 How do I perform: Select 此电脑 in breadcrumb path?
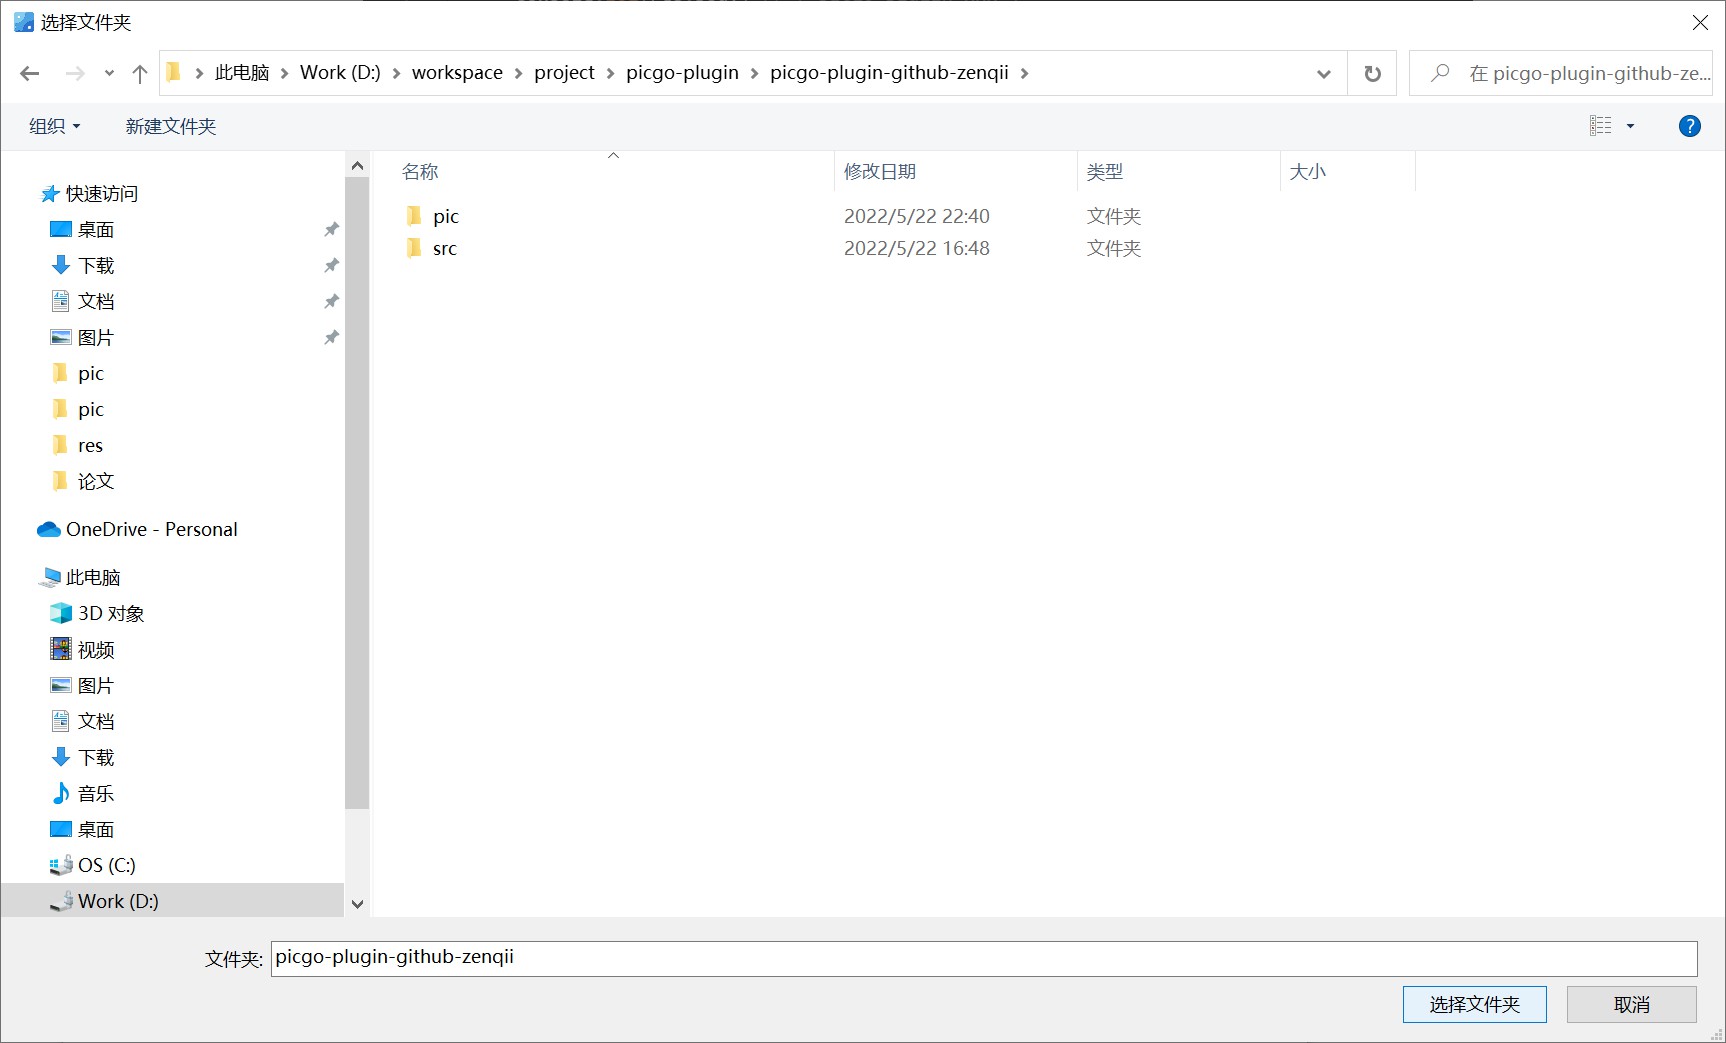242,73
